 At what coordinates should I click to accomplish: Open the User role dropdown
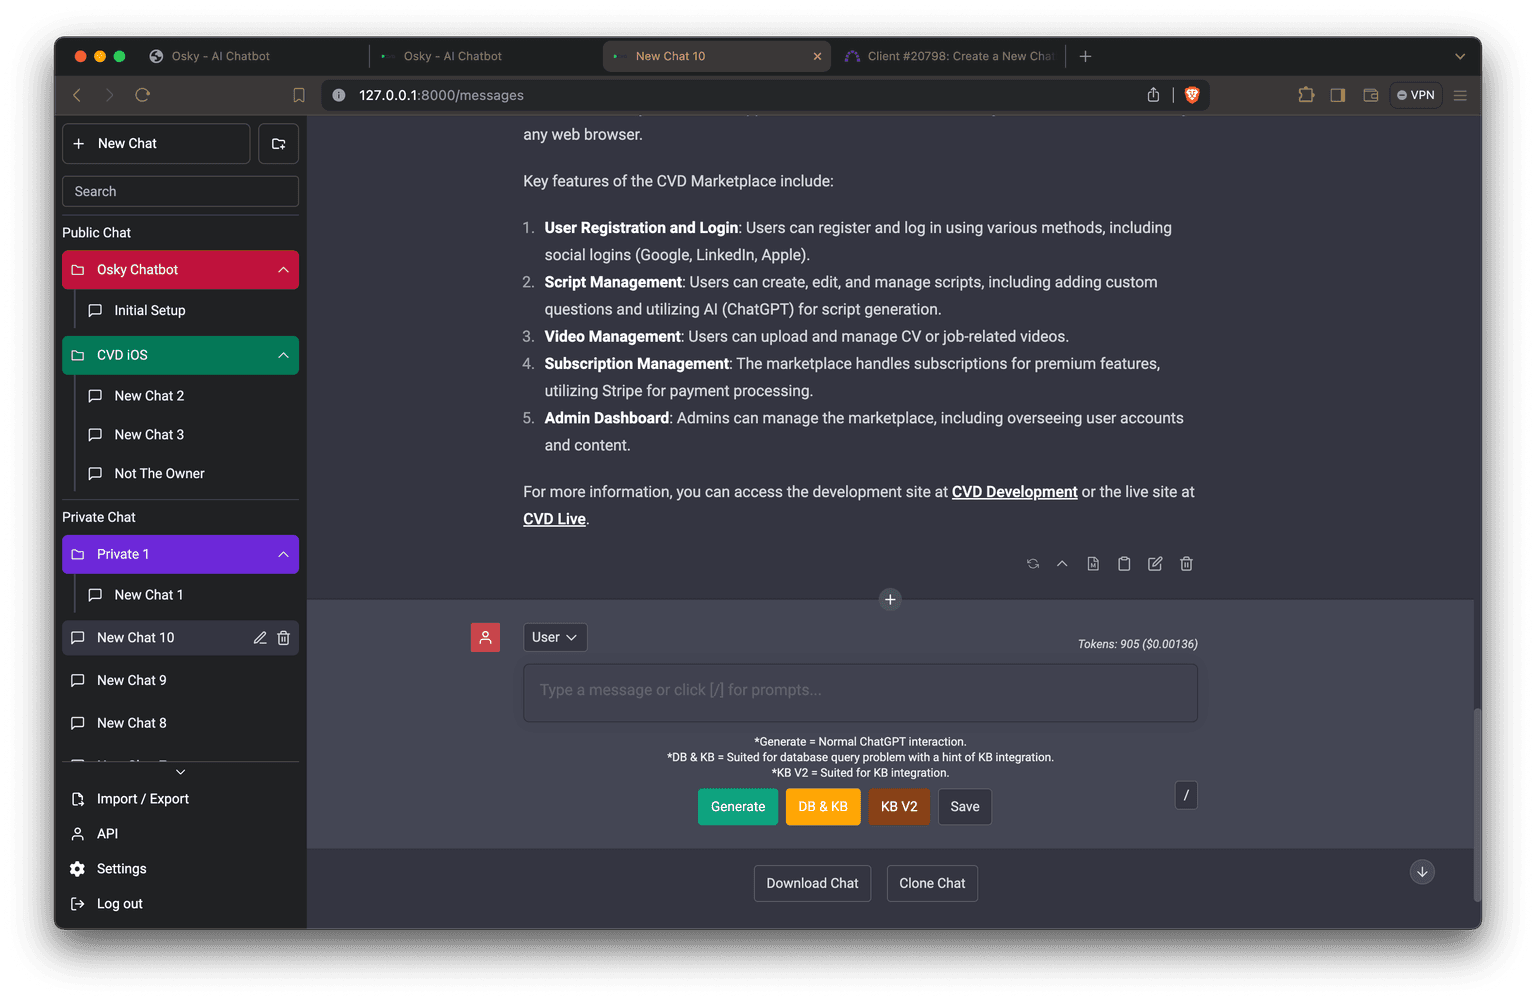point(554,637)
